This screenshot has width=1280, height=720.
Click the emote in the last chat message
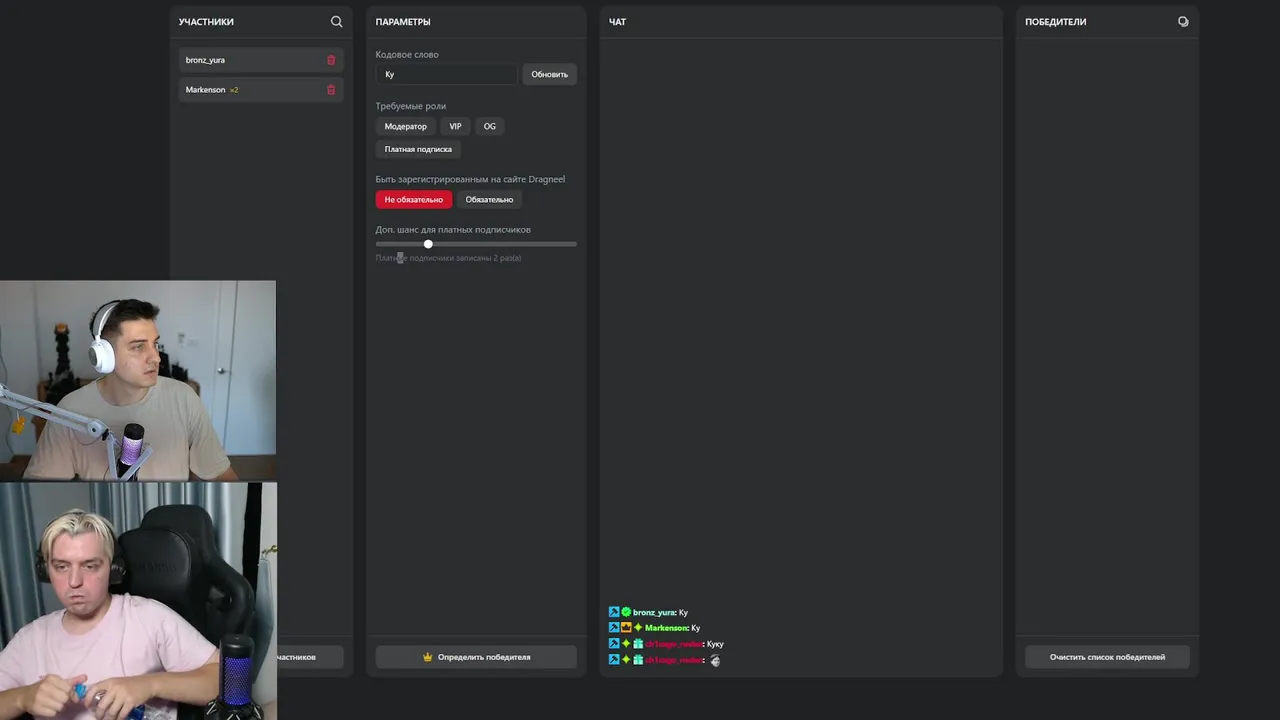point(715,660)
